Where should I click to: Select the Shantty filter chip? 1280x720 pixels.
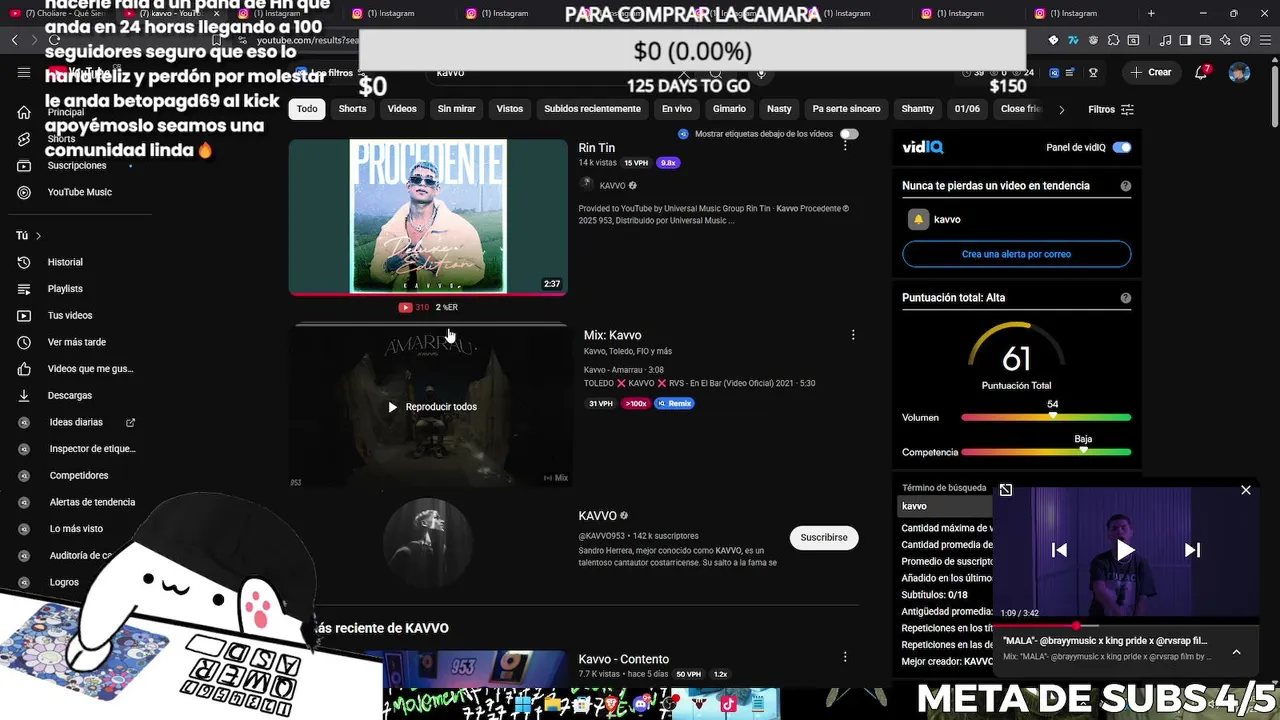coord(918,109)
